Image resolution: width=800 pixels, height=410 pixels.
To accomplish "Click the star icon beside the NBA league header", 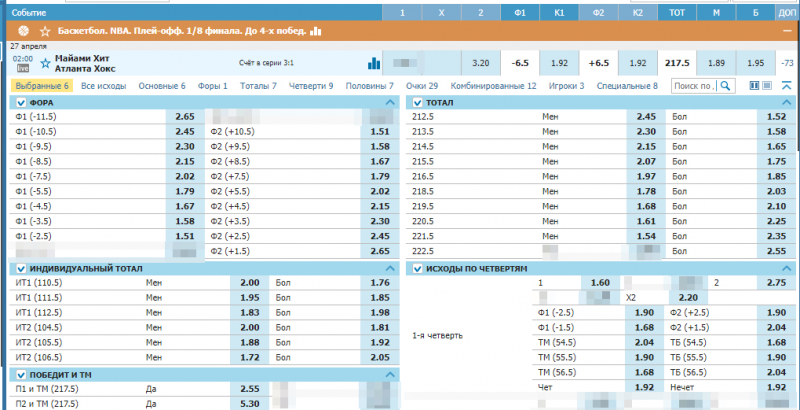I will pos(45,32).
